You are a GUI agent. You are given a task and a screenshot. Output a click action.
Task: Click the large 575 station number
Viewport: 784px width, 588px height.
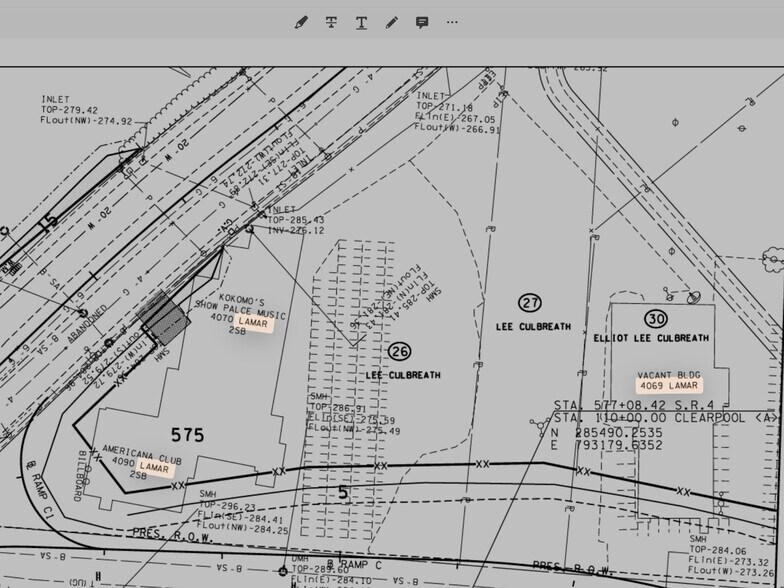(x=188, y=434)
